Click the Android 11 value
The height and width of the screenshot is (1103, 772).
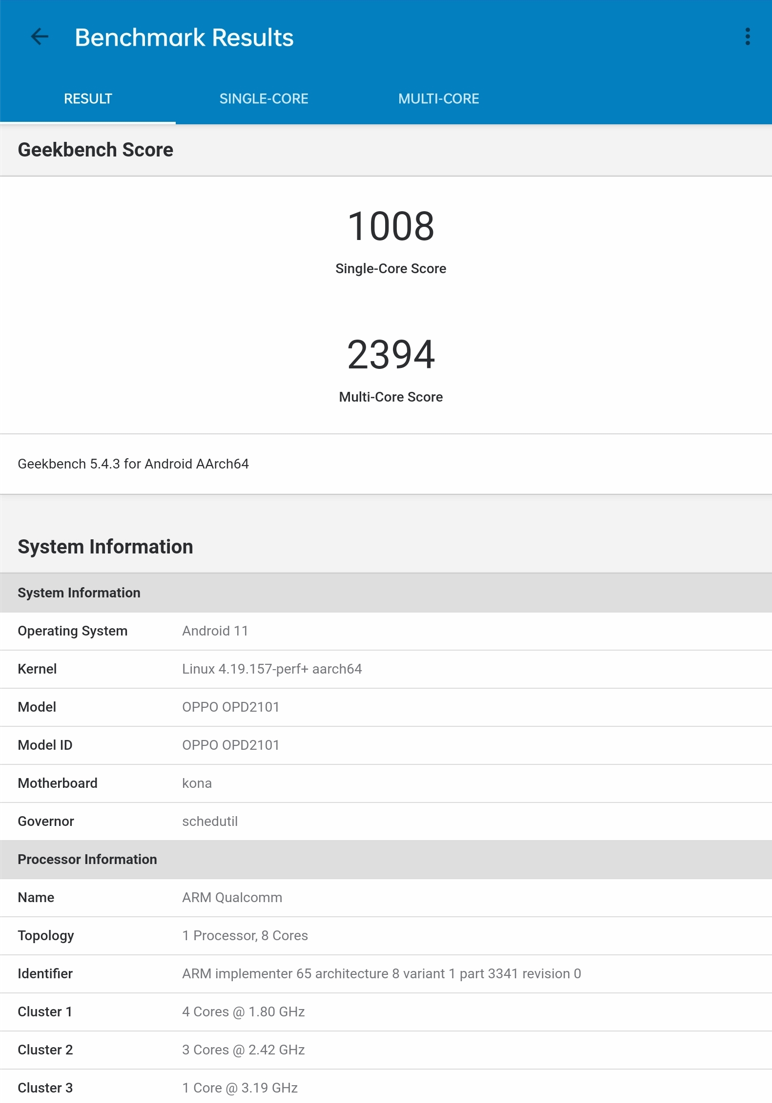pos(215,631)
